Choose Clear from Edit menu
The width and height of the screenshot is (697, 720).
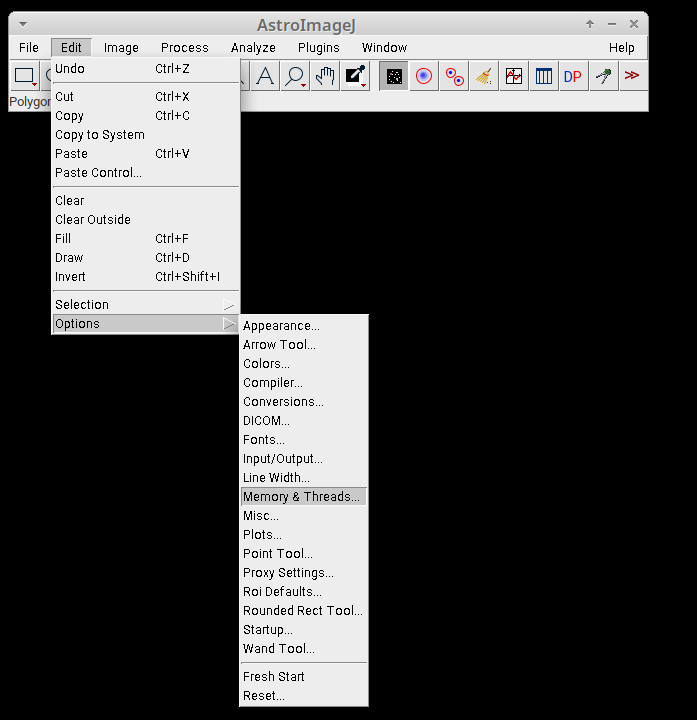pyautogui.click(x=146, y=201)
